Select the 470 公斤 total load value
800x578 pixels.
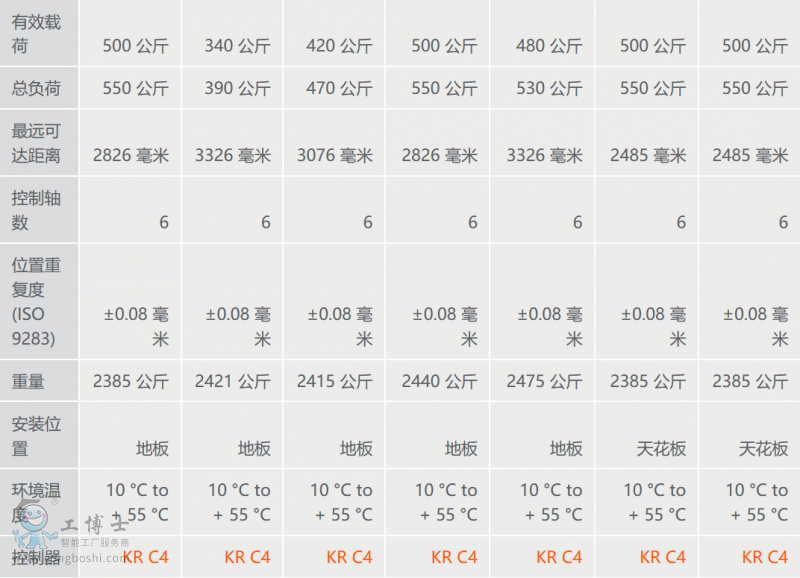pos(339,89)
